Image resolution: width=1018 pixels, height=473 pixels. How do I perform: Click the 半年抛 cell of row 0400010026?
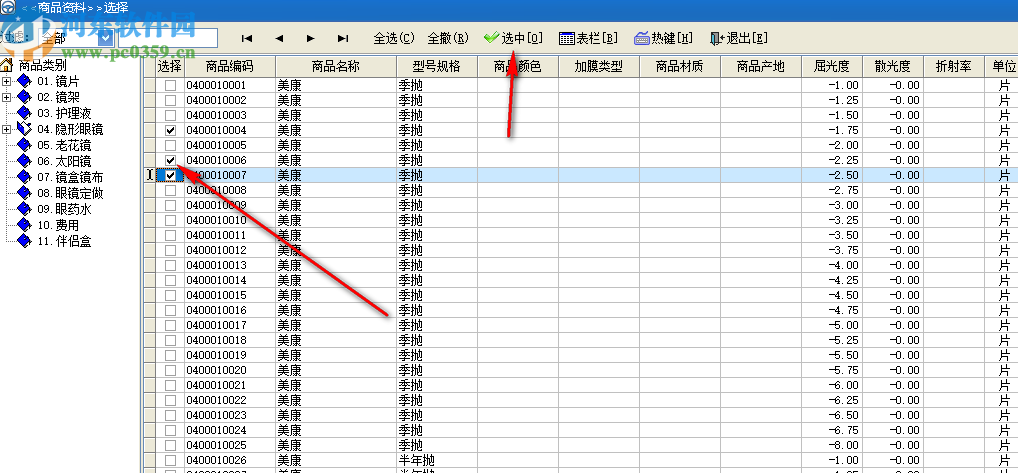click(x=437, y=460)
